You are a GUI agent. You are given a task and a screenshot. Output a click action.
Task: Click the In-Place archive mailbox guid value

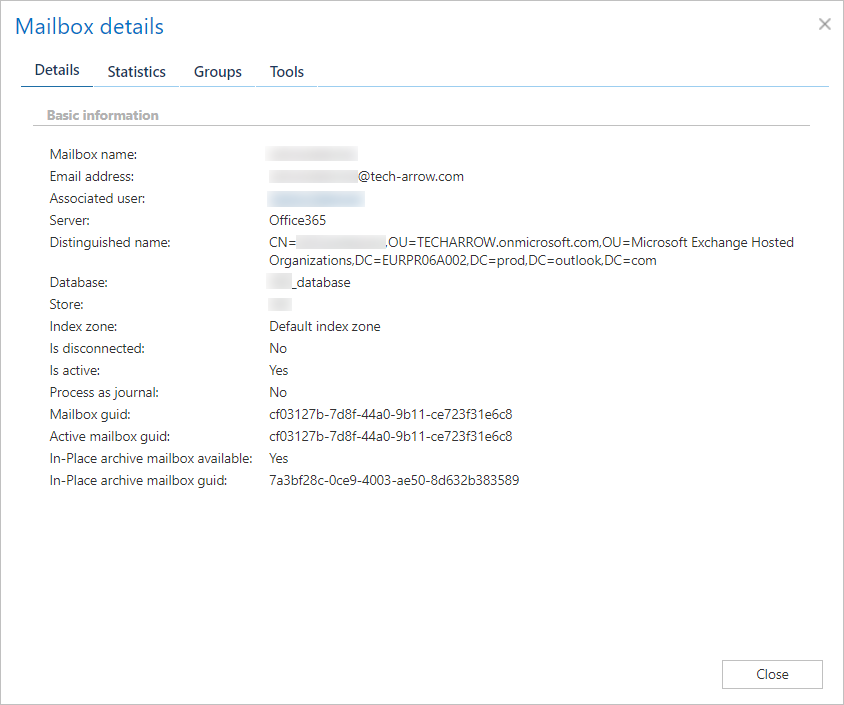coord(394,480)
